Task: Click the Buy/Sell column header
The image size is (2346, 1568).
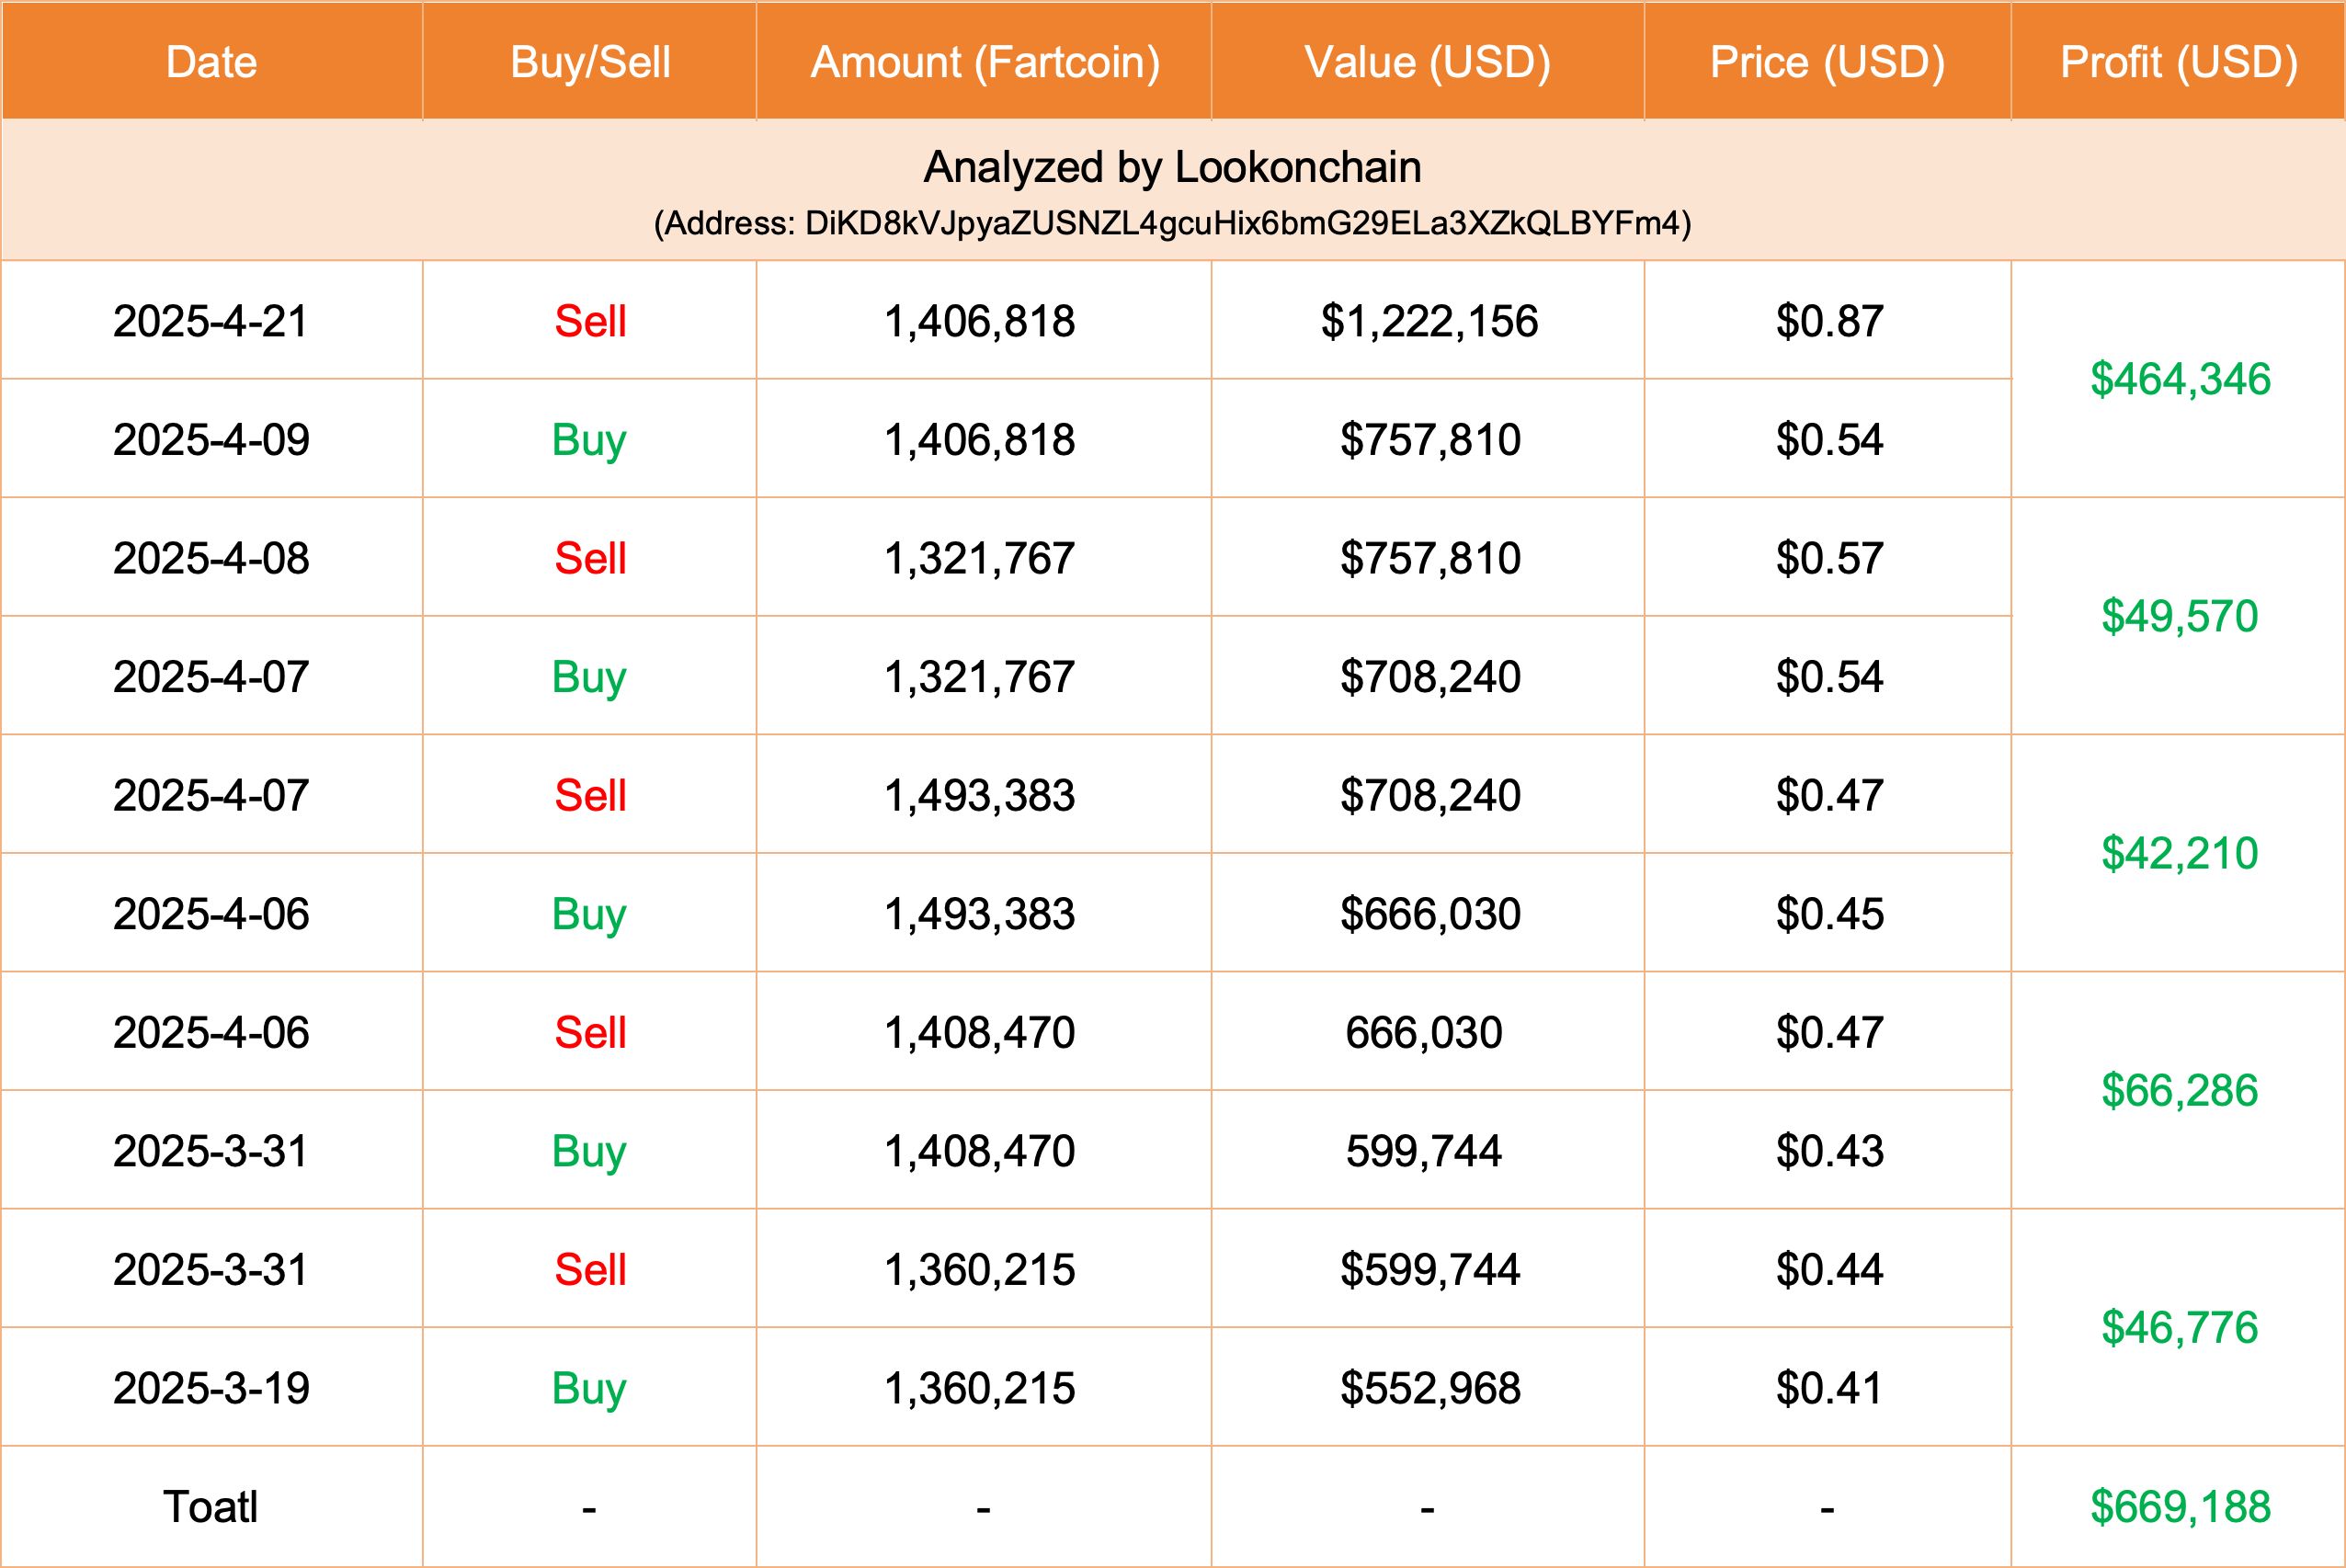Action: click(x=590, y=62)
